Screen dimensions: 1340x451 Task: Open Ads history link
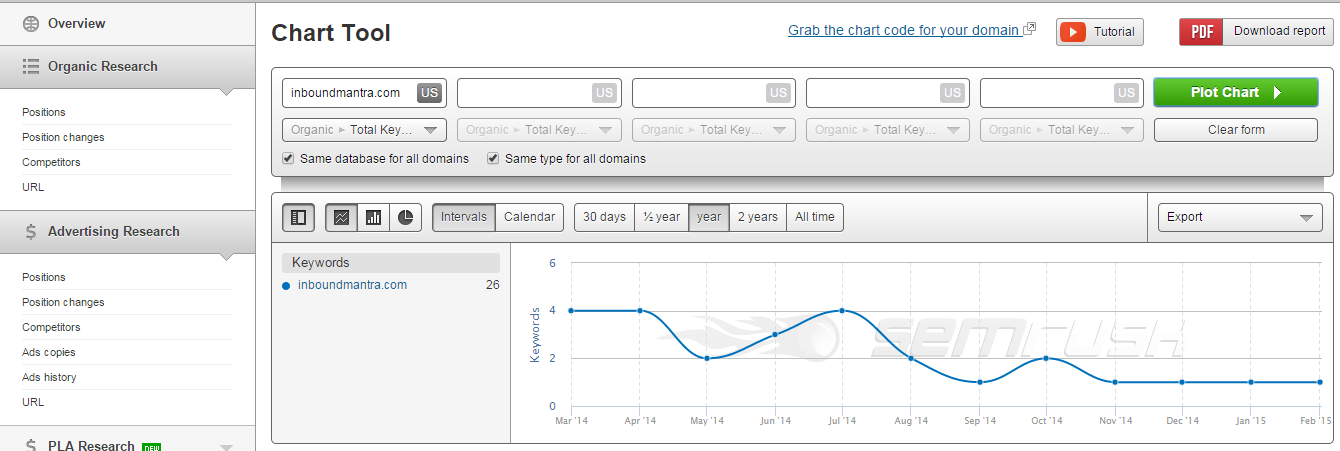[49, 377]
